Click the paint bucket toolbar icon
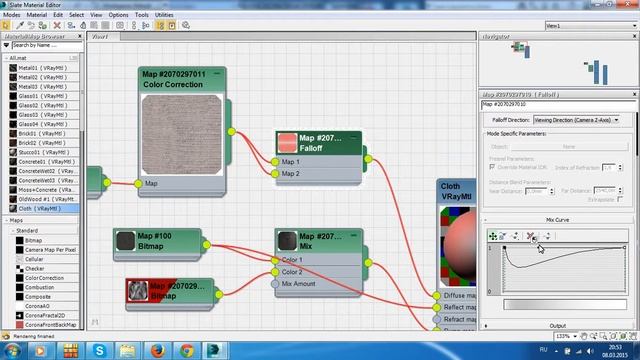Screen dimensions: 640x360 (x=83, y=25)
